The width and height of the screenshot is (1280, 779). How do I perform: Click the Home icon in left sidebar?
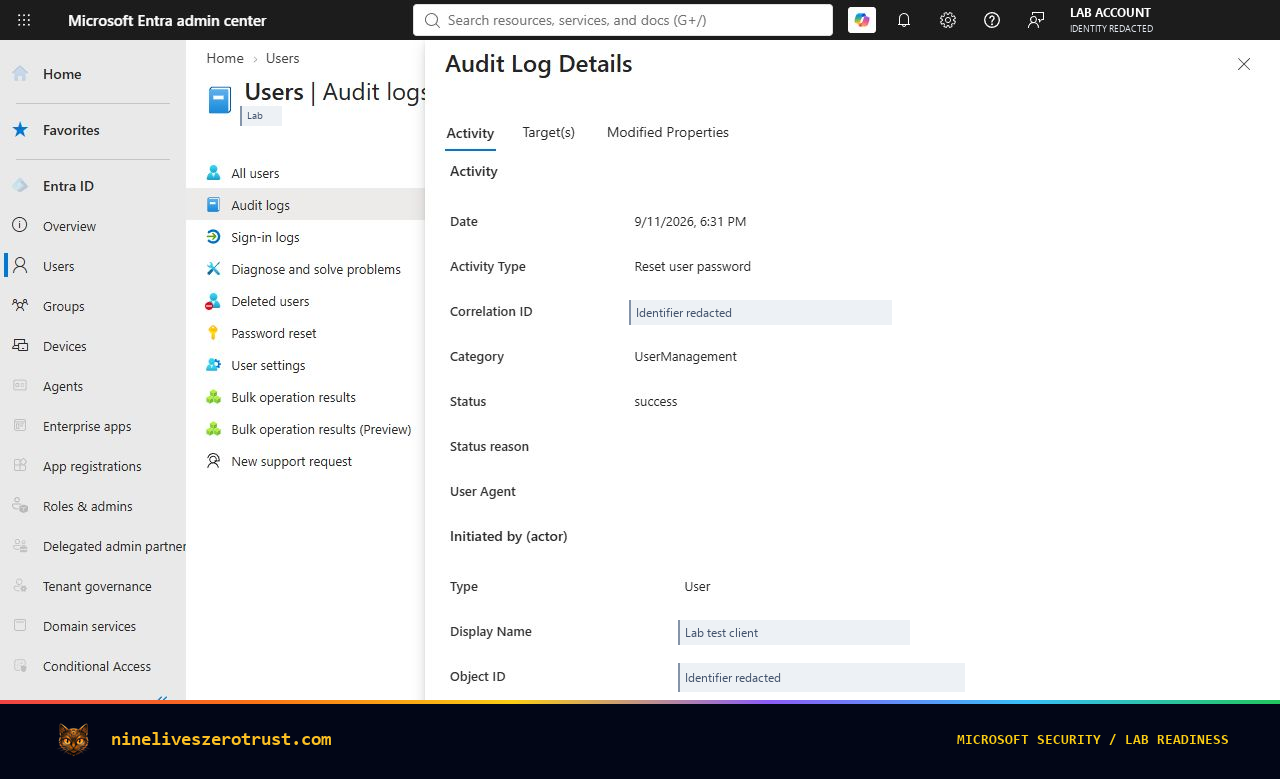click(x=20, y=74)
